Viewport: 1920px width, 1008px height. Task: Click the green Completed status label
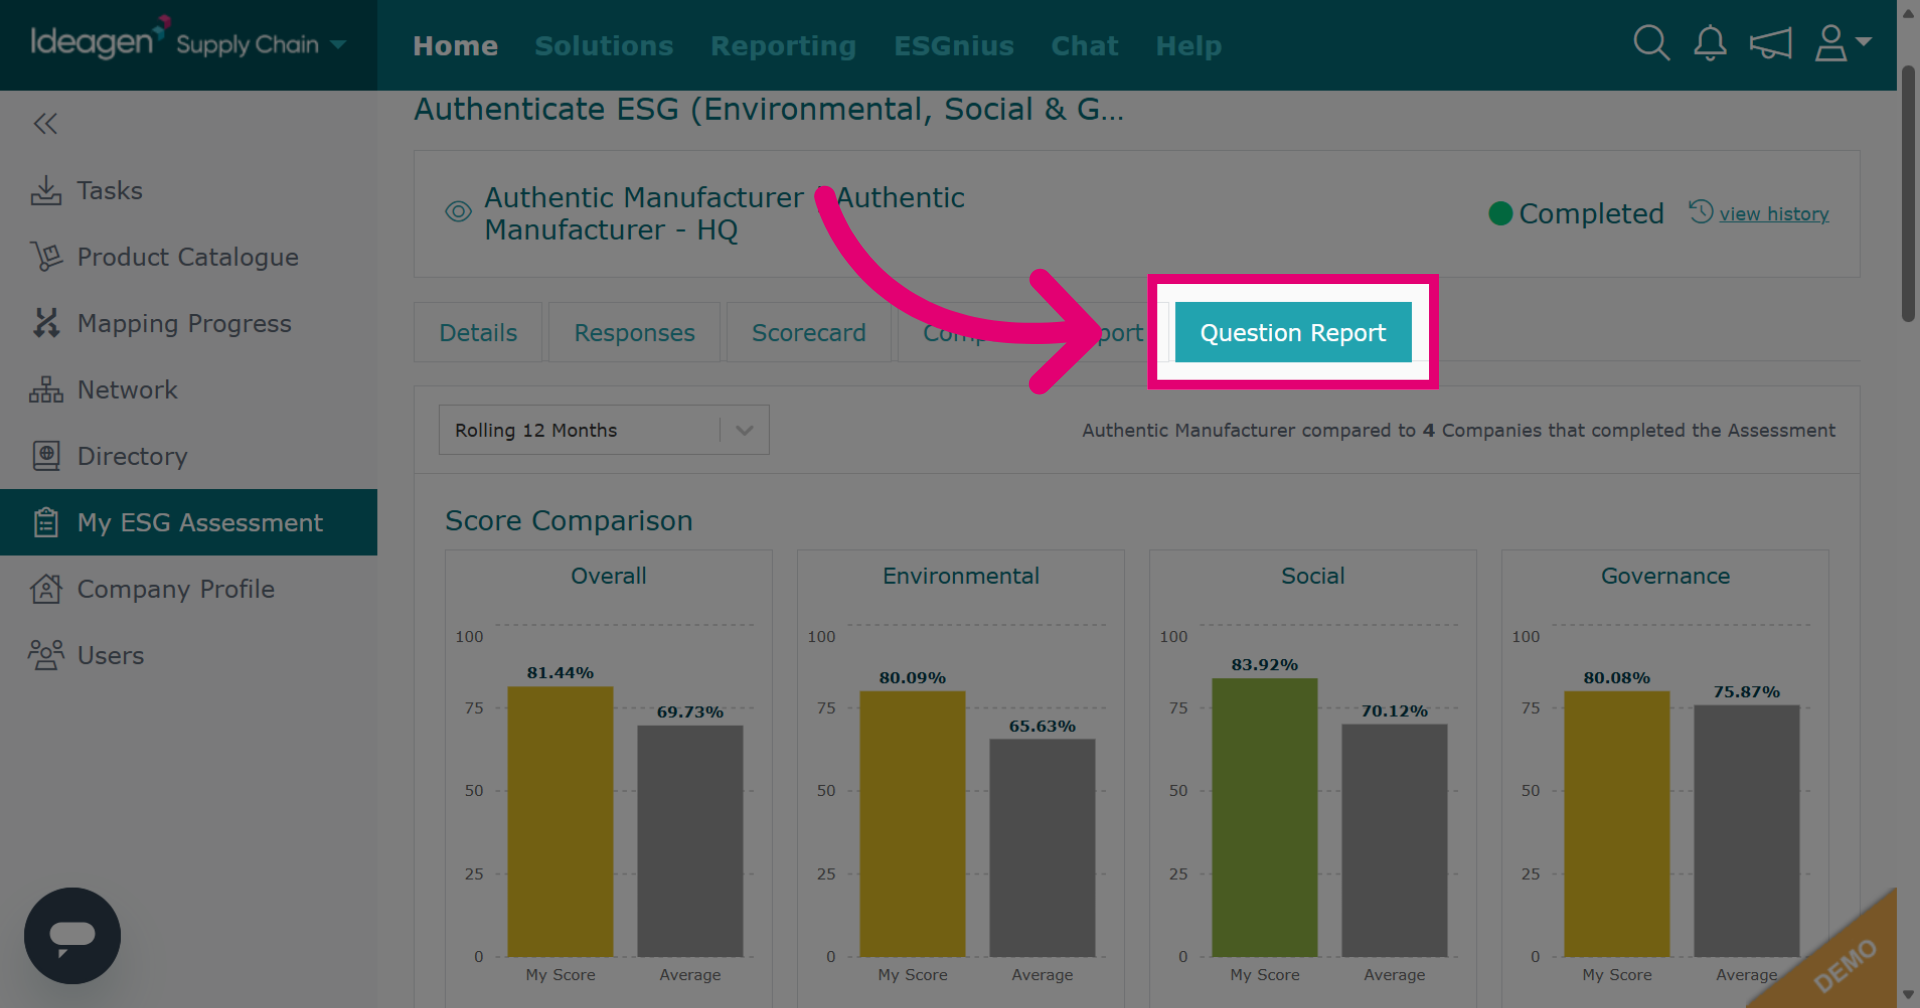coord(1577,213)
